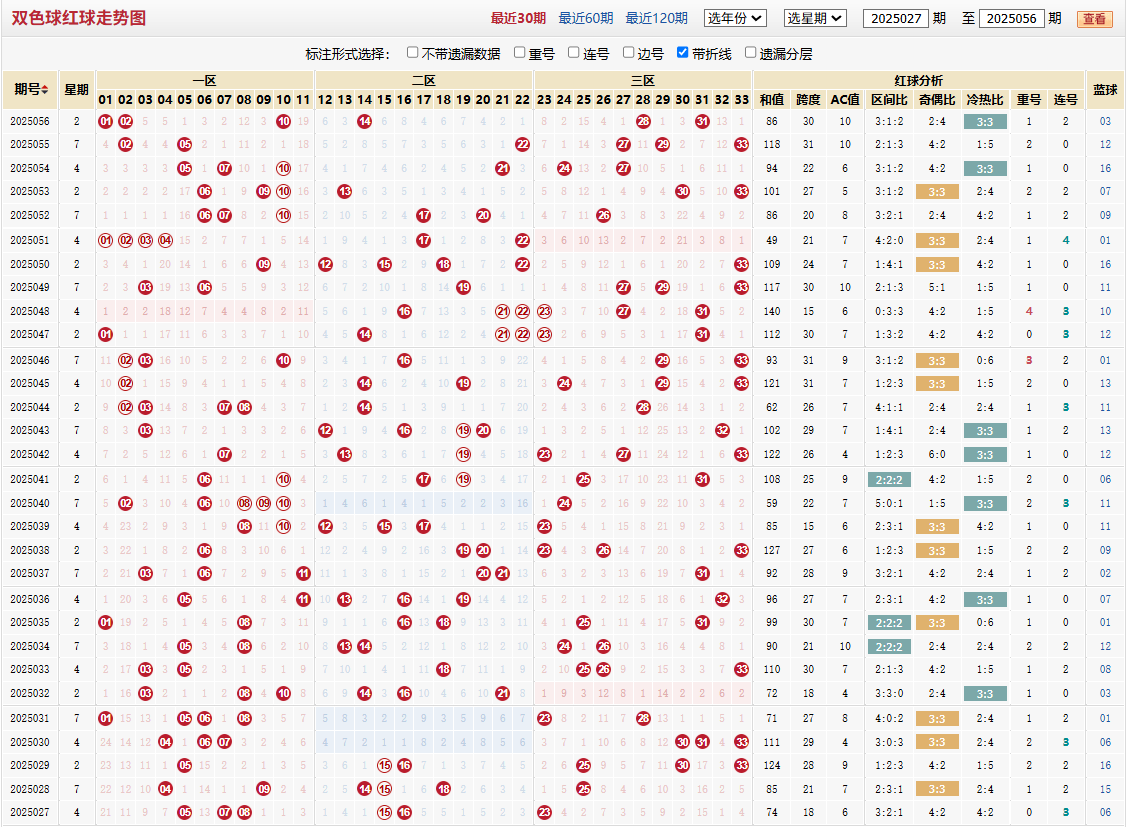Show the 最近120期 results

pos(656,19)
